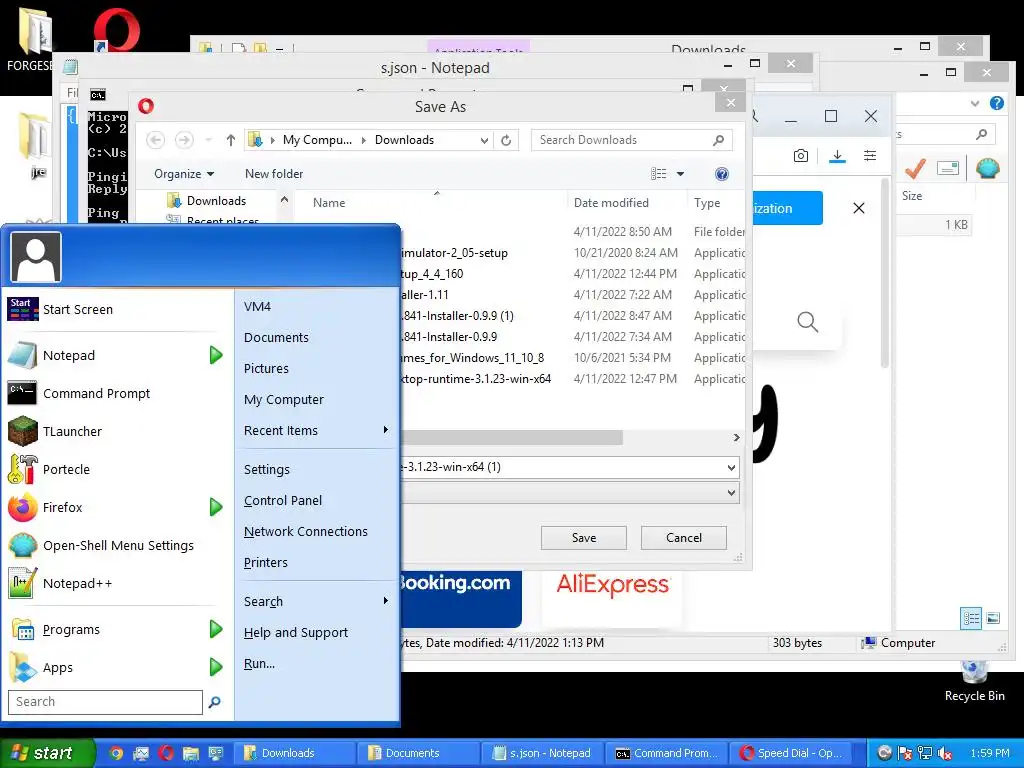
Task: Switch to s.json - Notepad taskbar button
Action: 542,753
